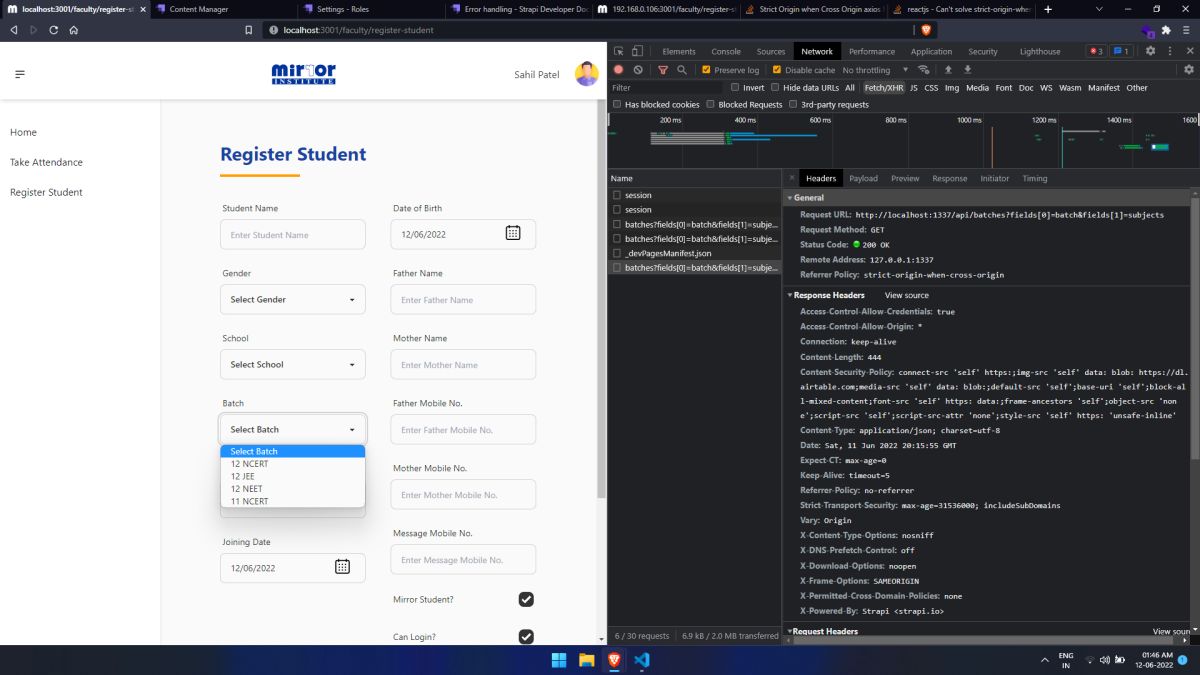Click into Student Name input field
Image resolution: width=1200 pixels, height=675 pixels.
(293, 234)
